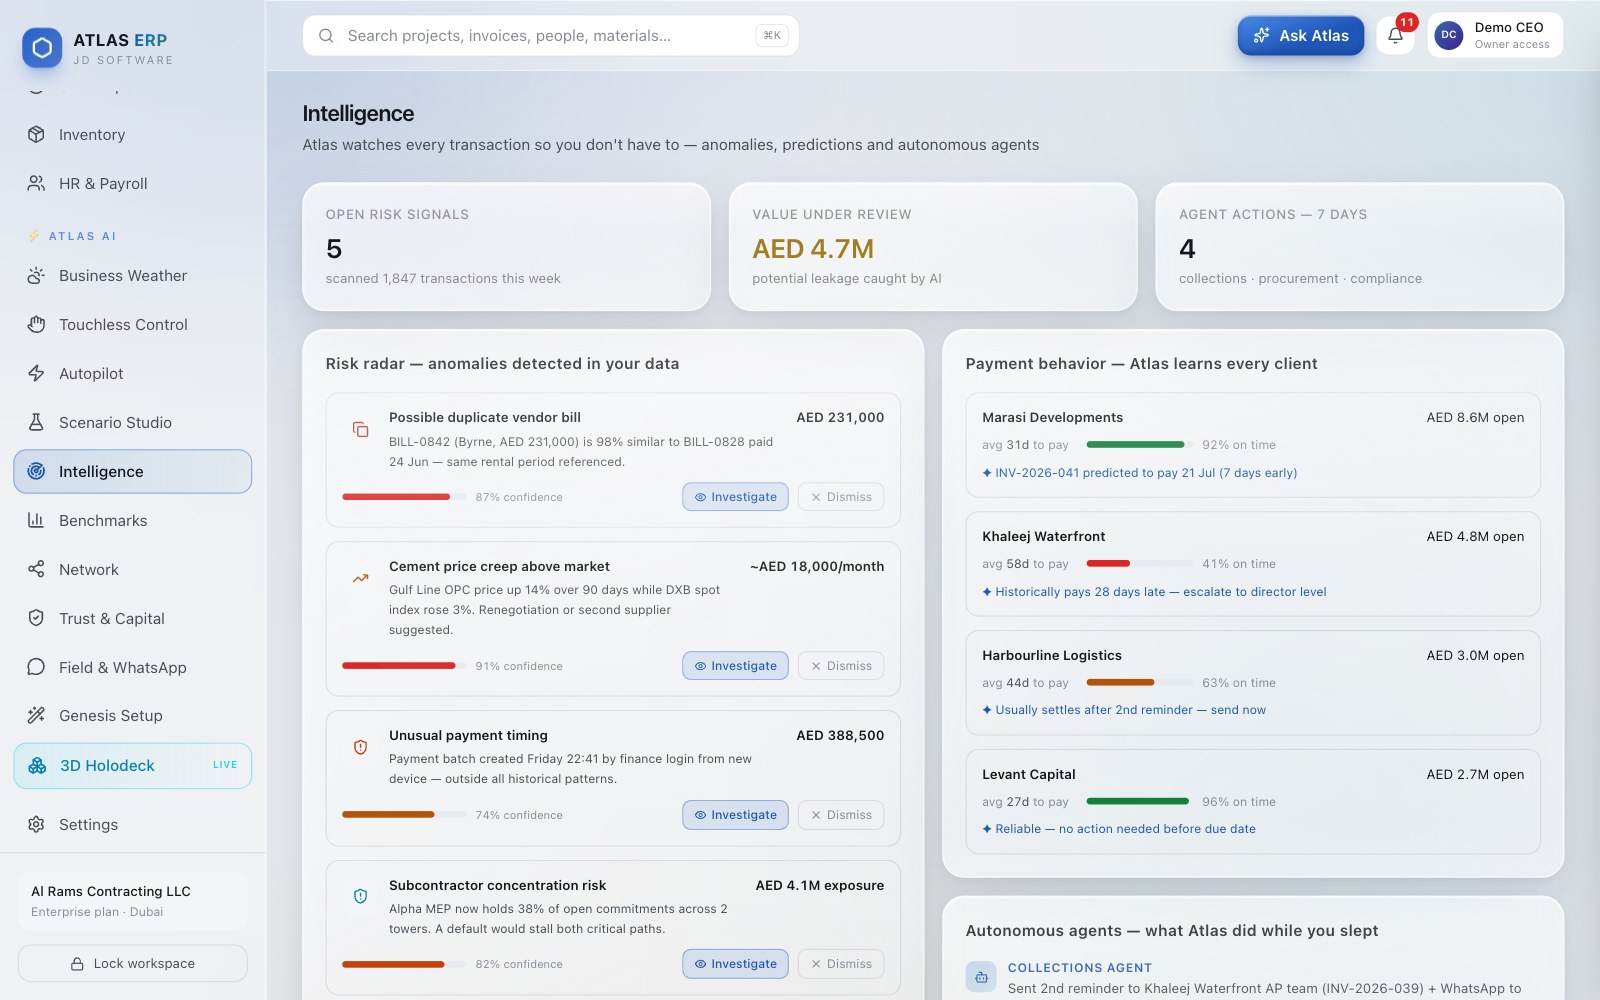Viewport: 1600px width, 1000px height.
Task: Go to Benchmarks
Action: (x=133, y=521)
